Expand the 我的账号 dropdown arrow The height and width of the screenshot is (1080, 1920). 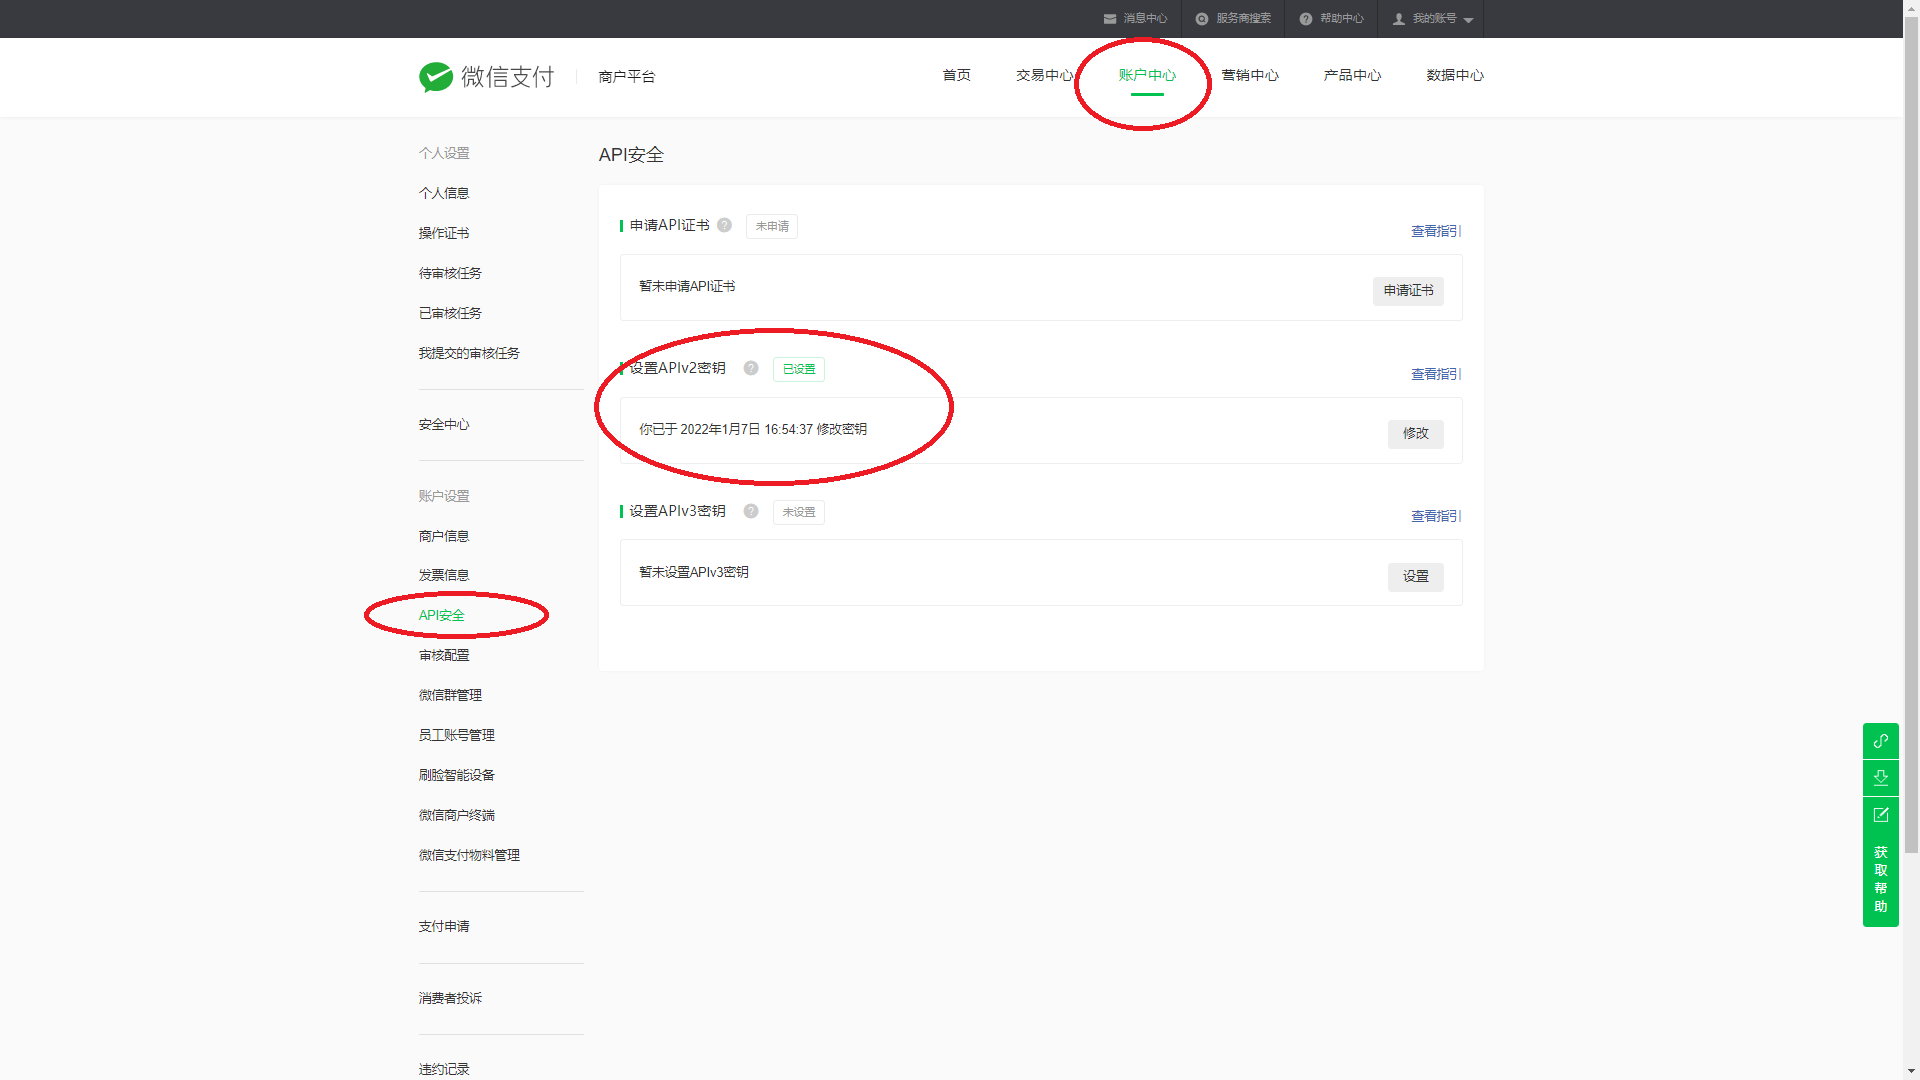pyautogui.click(x=1468, y=20)
